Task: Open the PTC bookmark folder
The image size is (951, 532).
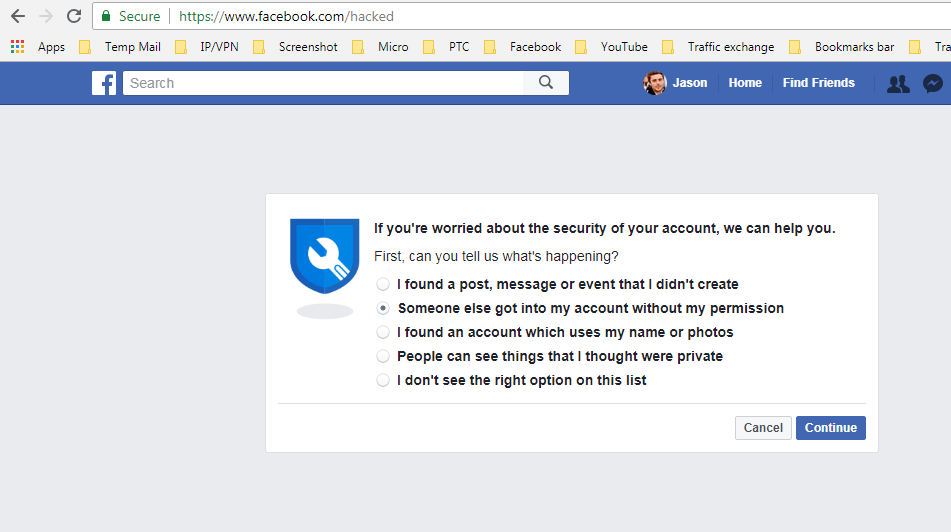Action: click(x=447, y=47)
